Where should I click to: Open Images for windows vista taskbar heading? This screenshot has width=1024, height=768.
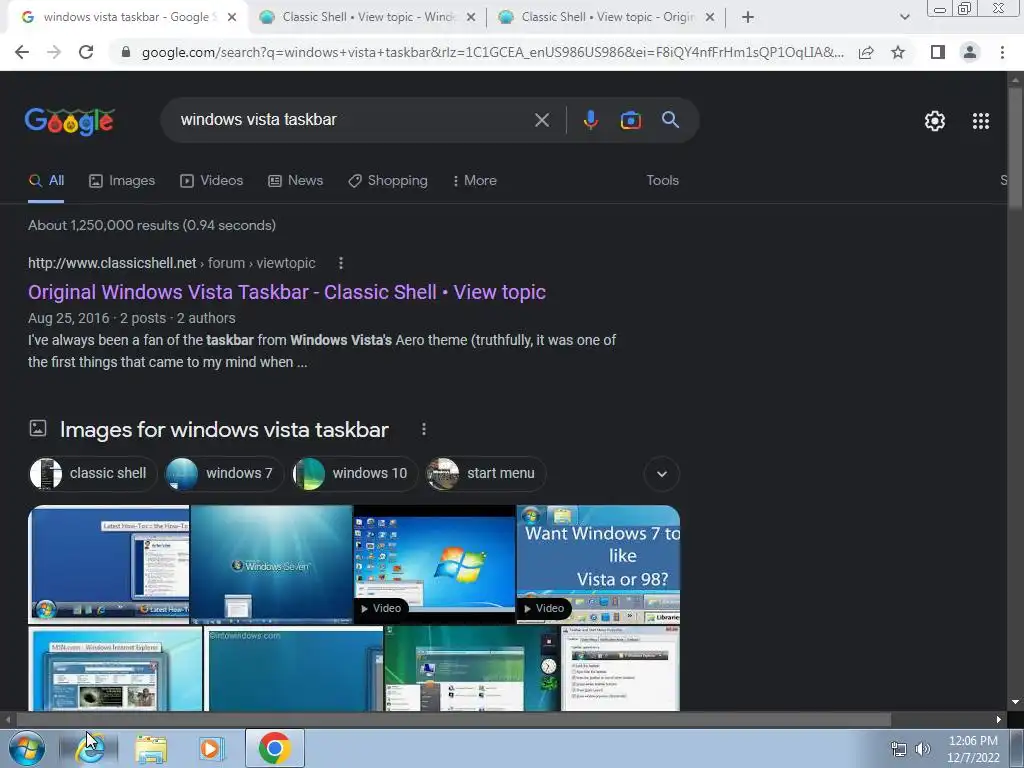(224, 430)
